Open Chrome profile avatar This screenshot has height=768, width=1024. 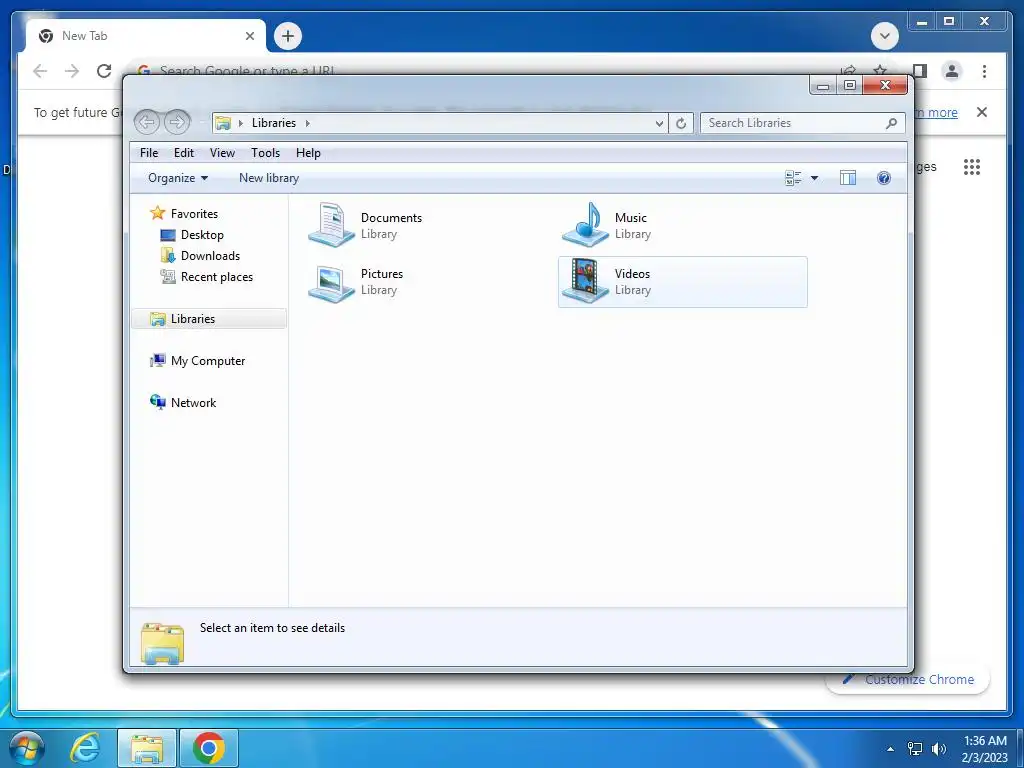[x=952, y=71]
